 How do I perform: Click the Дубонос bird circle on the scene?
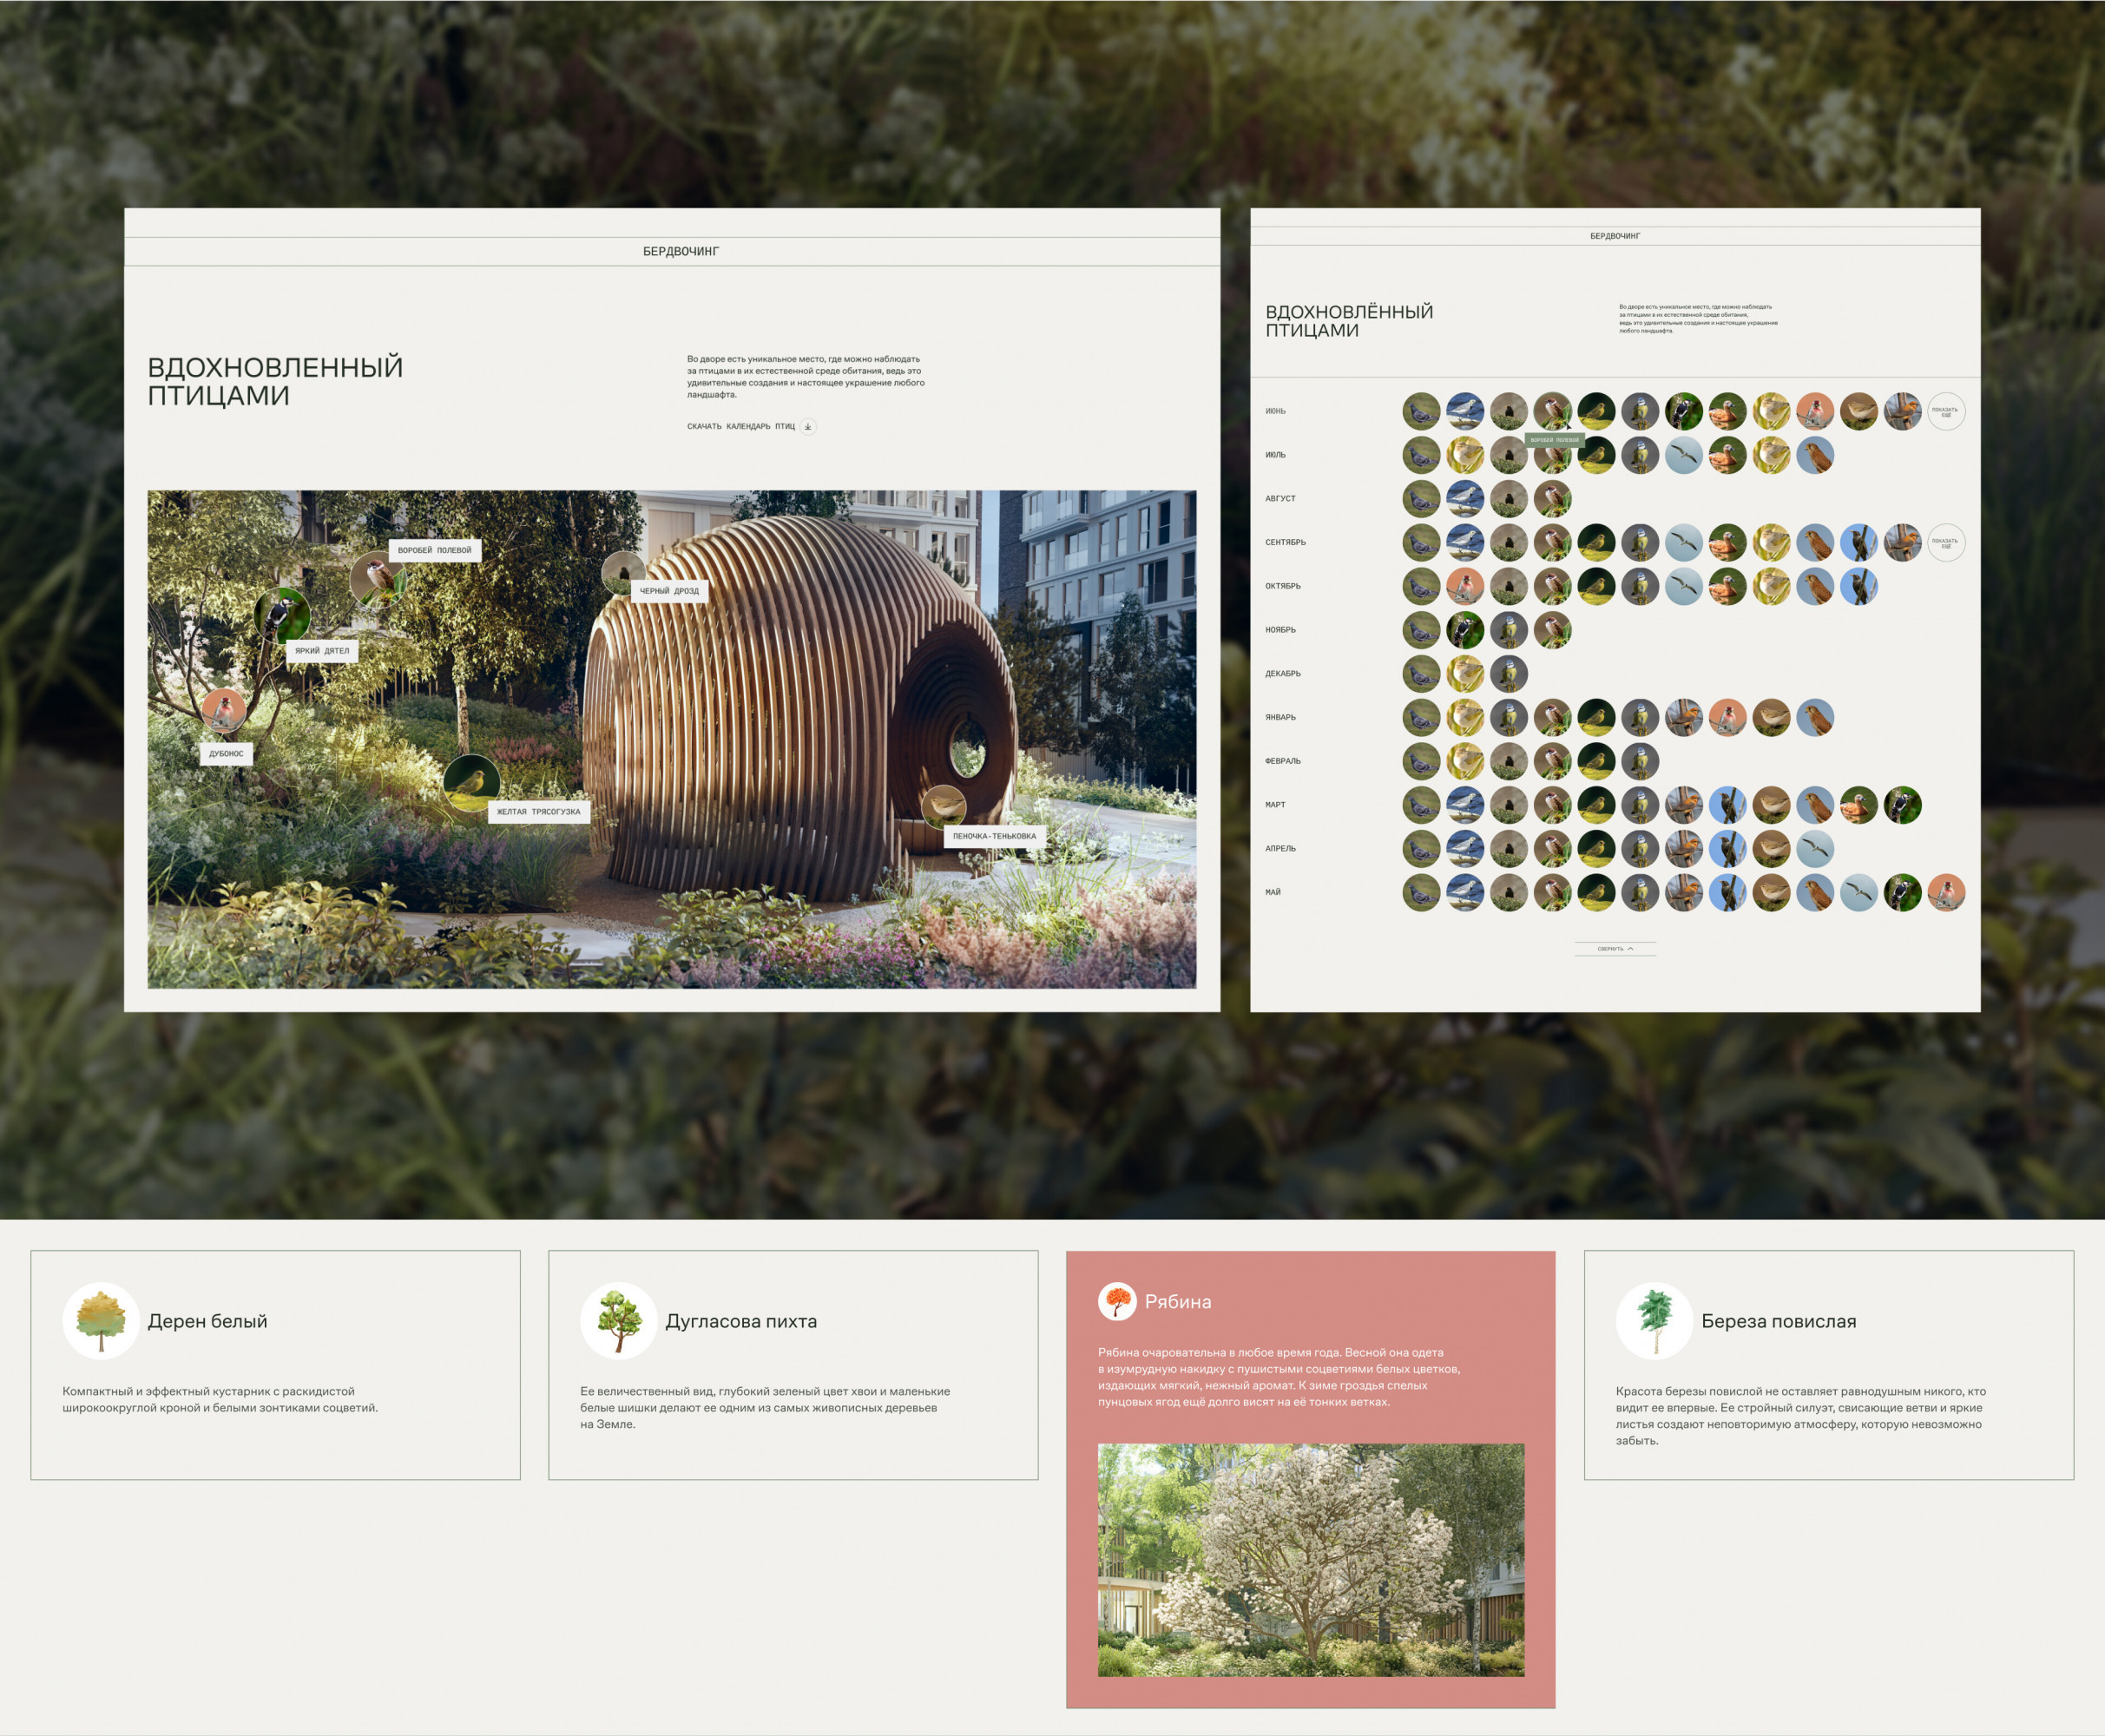coord(224,710)
